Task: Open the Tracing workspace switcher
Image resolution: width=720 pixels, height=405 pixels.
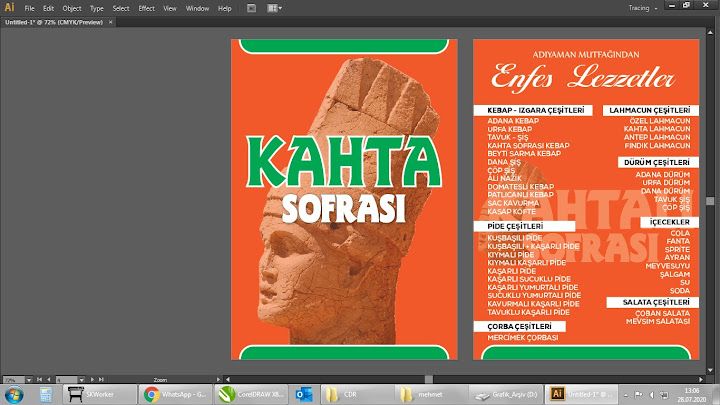Action: pos(643,8)
